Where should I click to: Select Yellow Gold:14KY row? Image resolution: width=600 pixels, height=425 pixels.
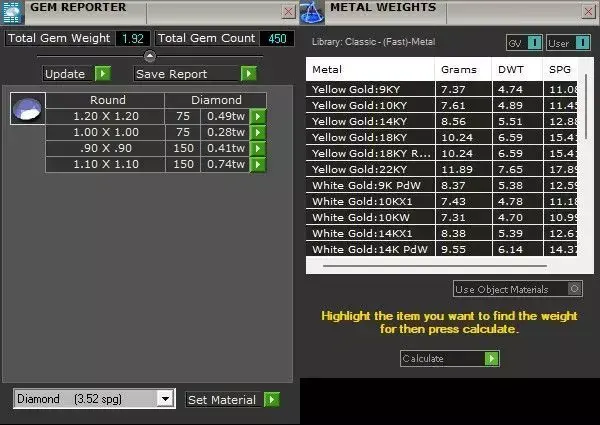[442, 121]
